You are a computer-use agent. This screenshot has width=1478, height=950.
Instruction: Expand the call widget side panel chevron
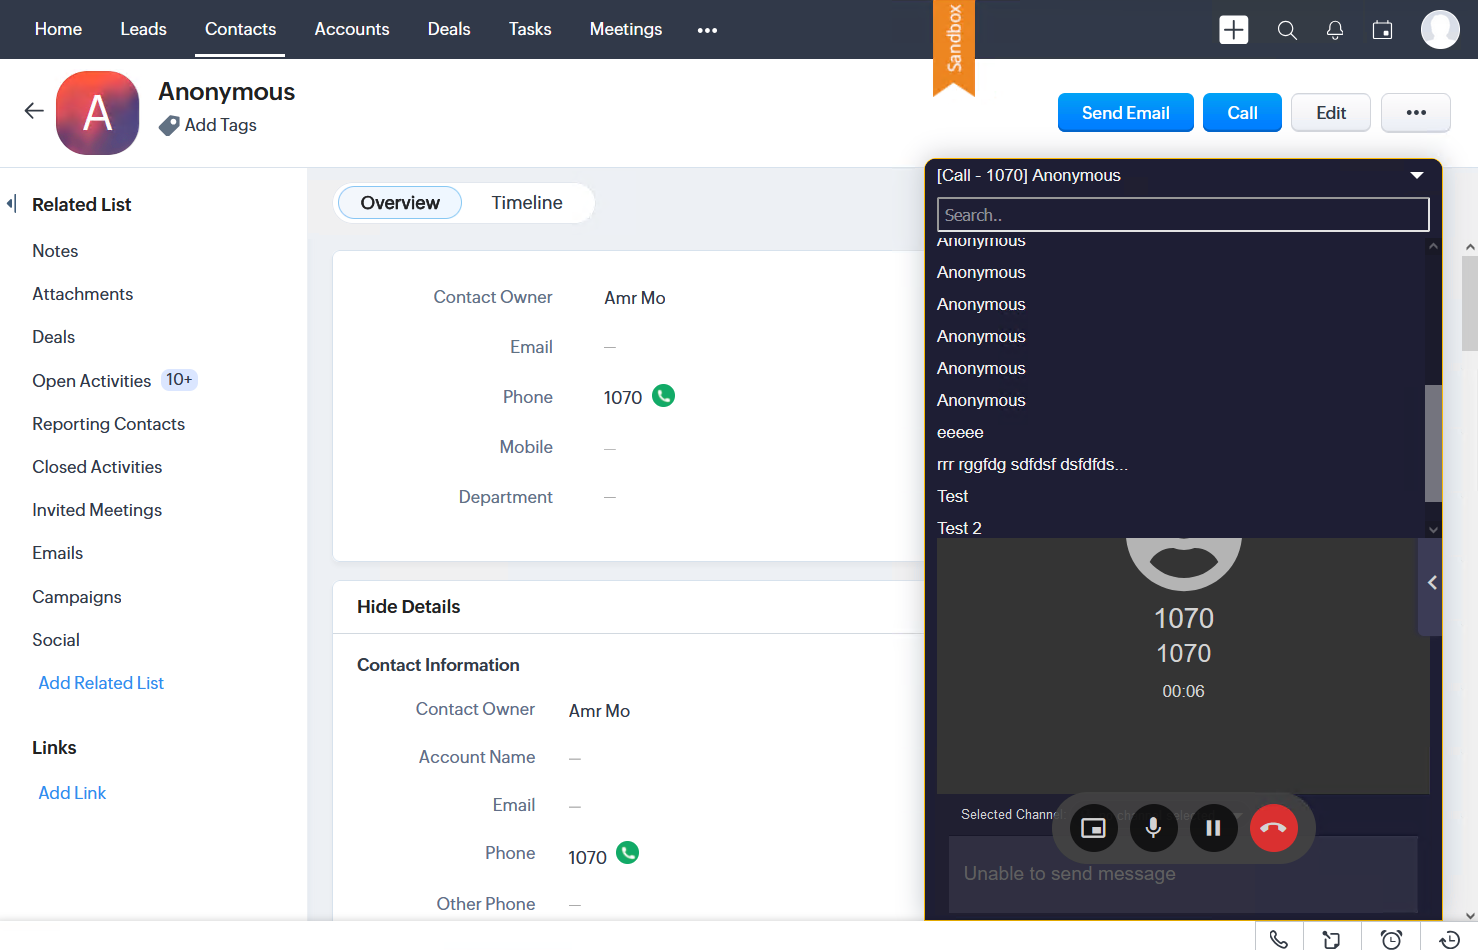(1431, 583)
